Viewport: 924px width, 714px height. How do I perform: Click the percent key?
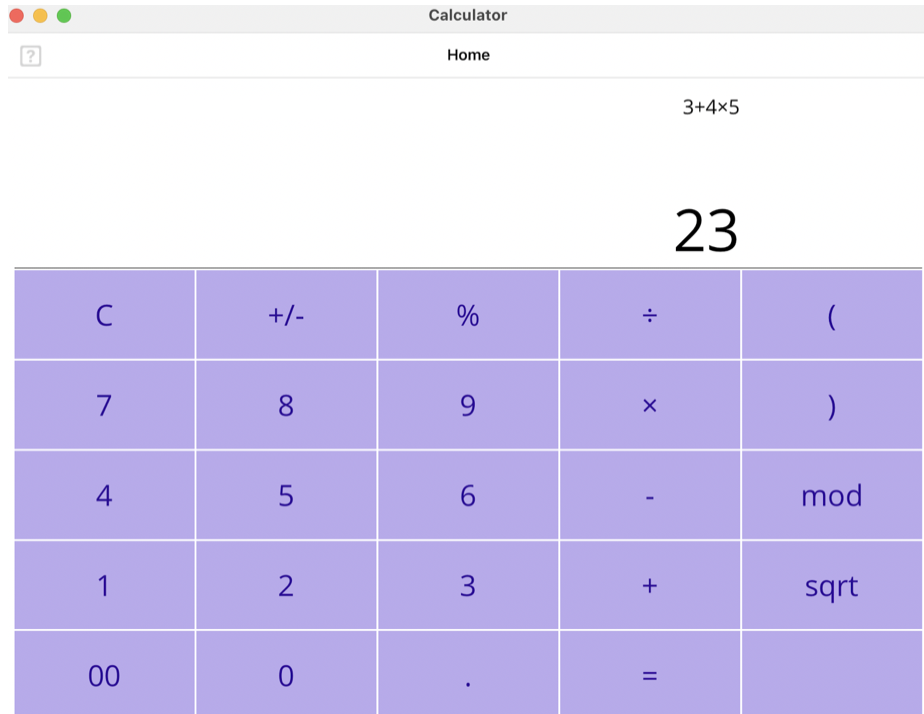coord(467,314)
